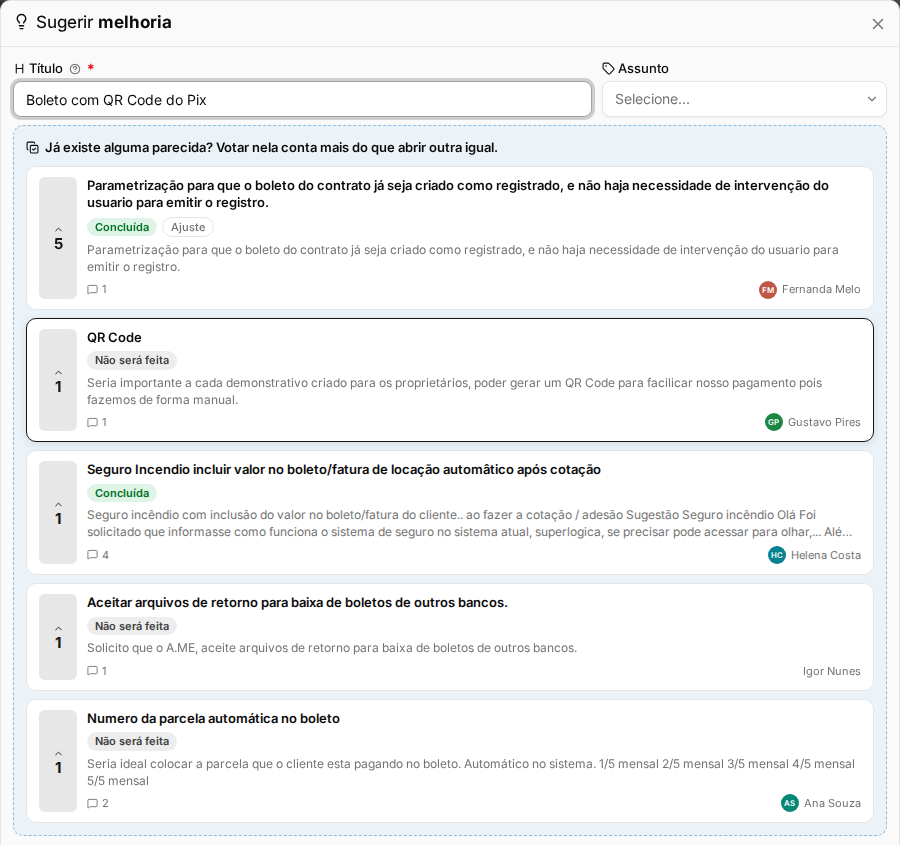Click the lightbulb icon beside Sugerir melhoria
This screenshot has height=845, width=900.
click(21, 22)
